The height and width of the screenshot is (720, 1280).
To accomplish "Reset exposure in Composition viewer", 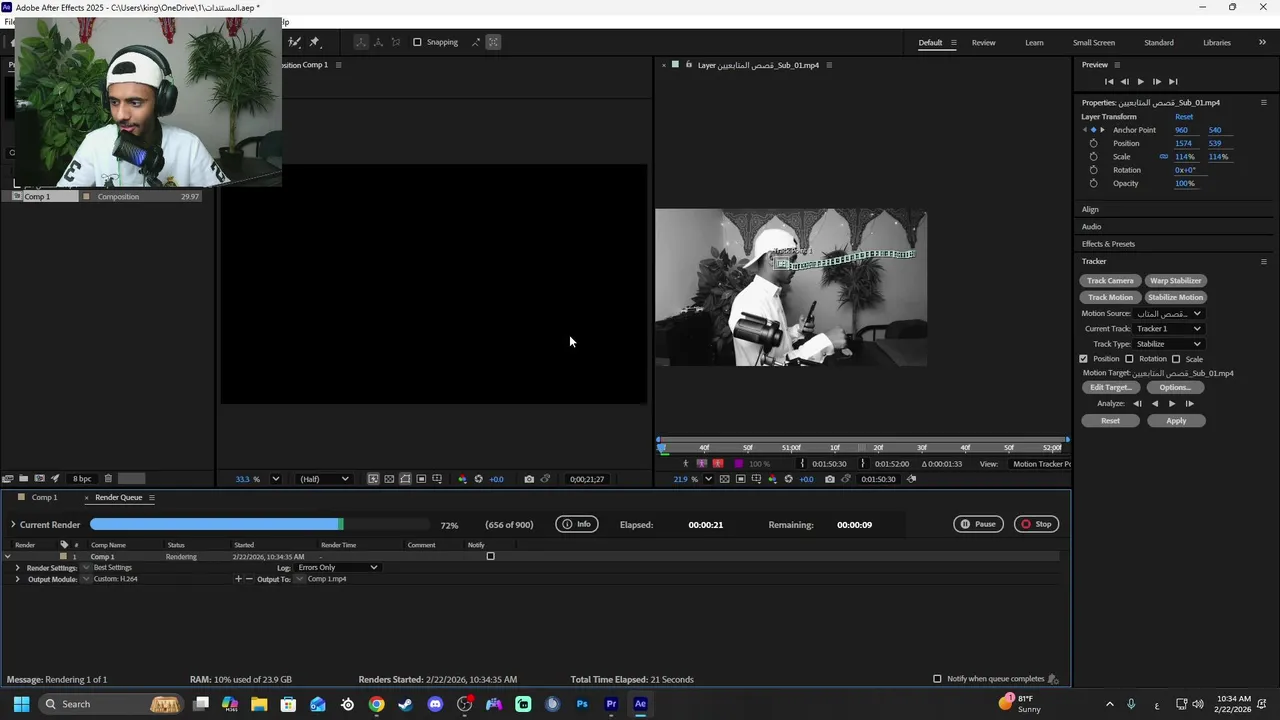I will pyautogui.click(x=478, y=479).
